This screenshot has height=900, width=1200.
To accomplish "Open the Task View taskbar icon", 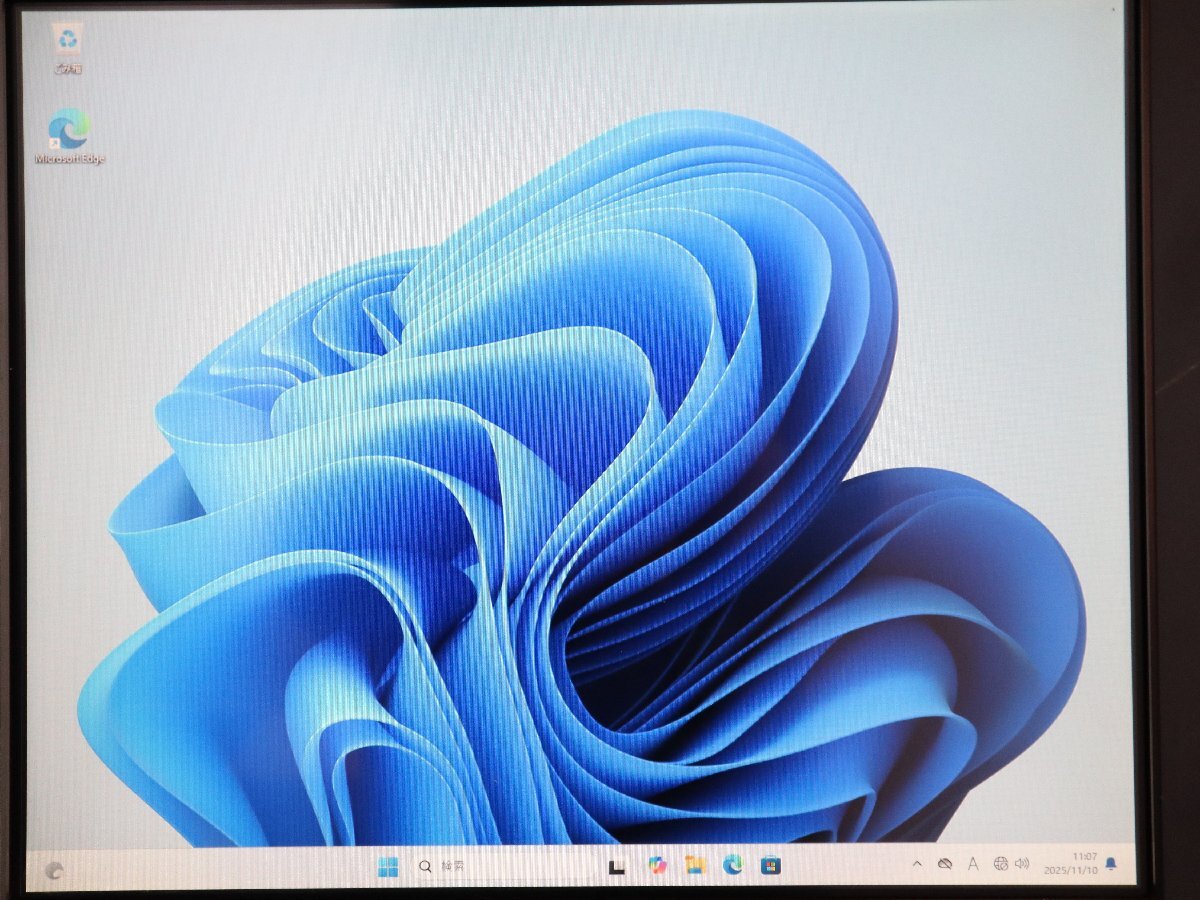I will tap(617, 867).
